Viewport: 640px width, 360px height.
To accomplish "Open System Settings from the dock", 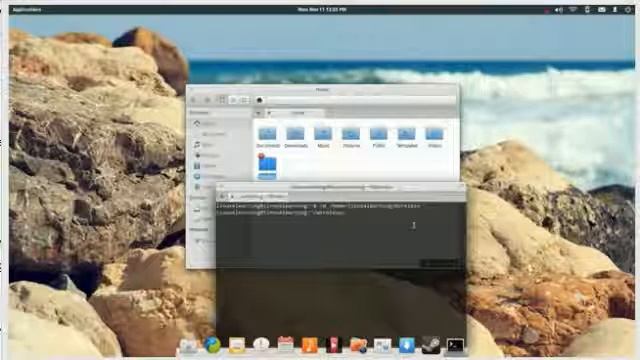I will pos(382,345).
